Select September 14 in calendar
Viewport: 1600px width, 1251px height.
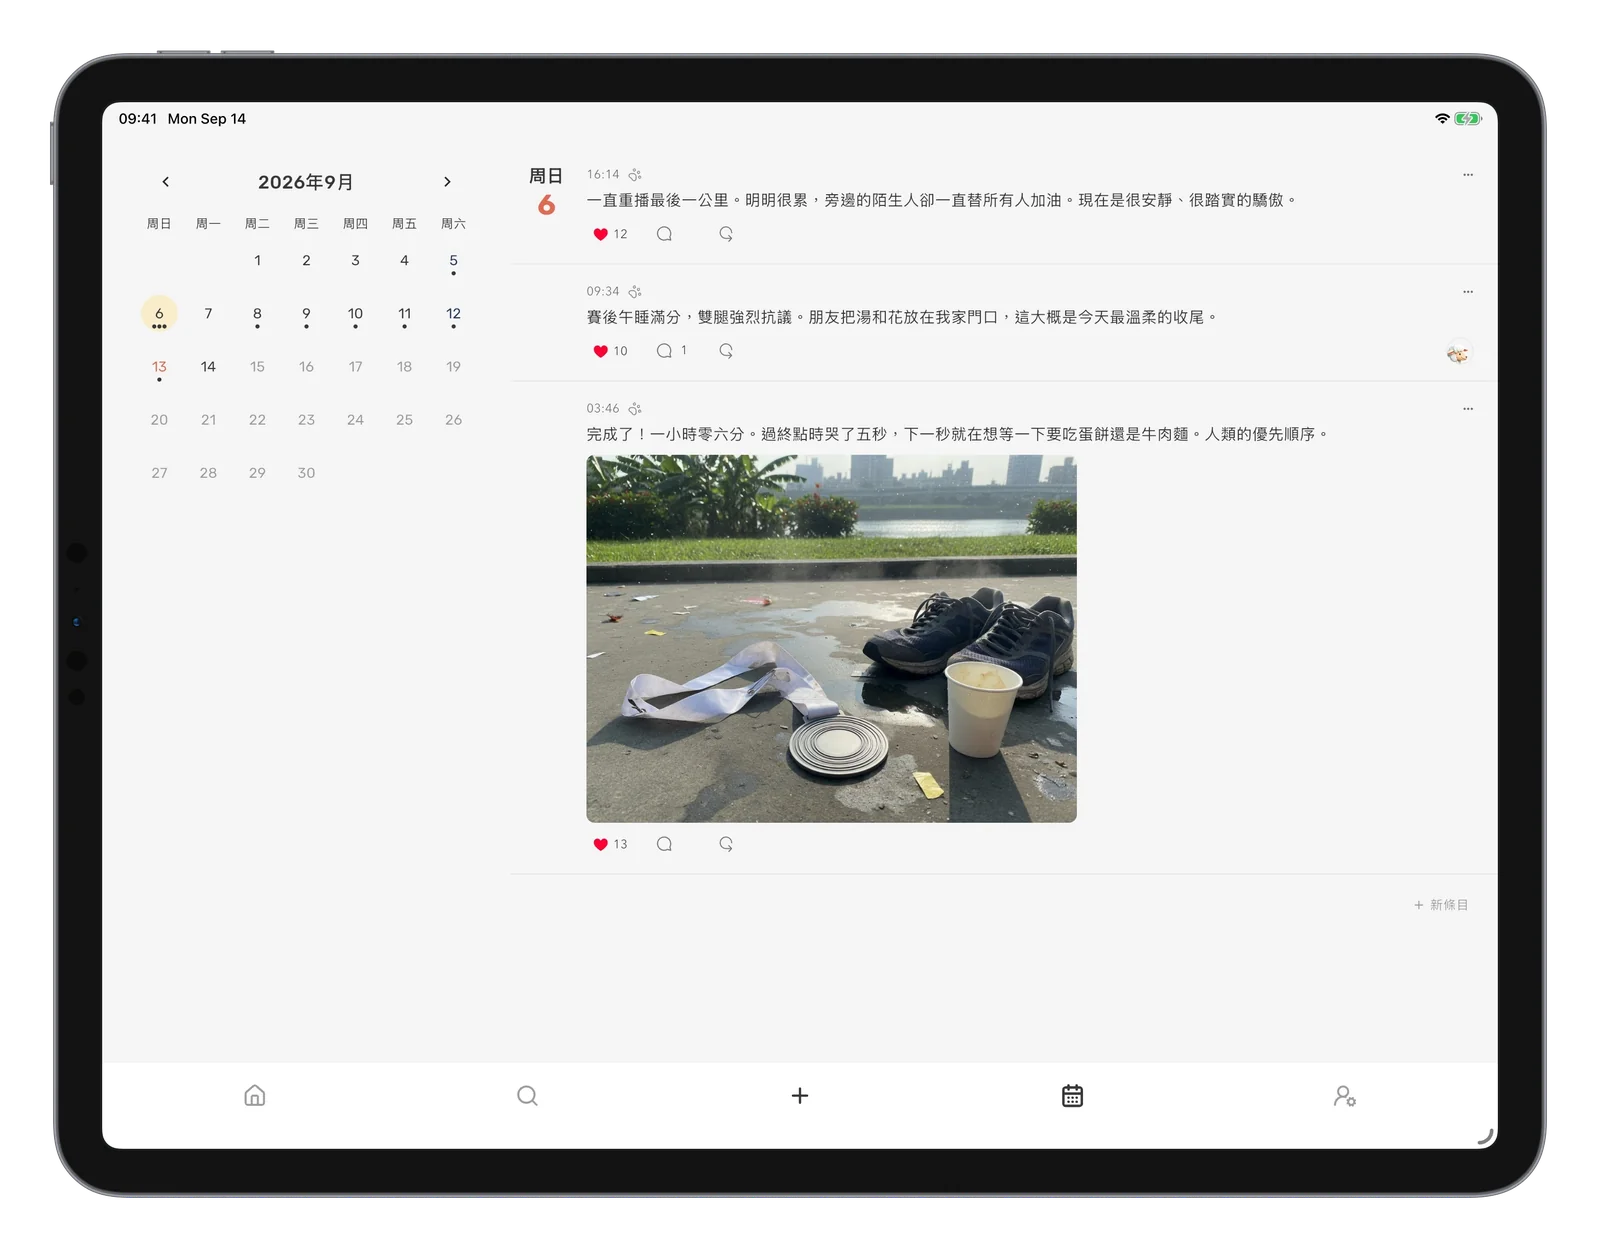pyautogui.click(x=208, y=367)
